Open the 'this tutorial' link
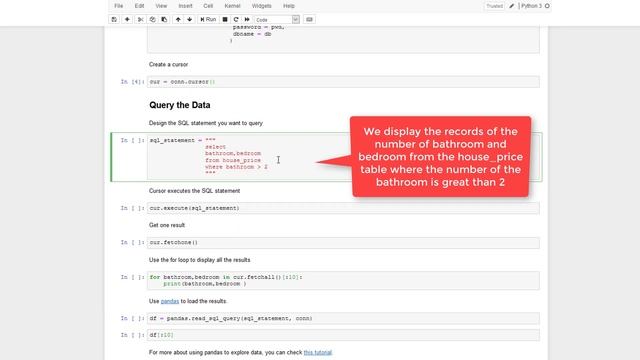 [x=318, y=352]
